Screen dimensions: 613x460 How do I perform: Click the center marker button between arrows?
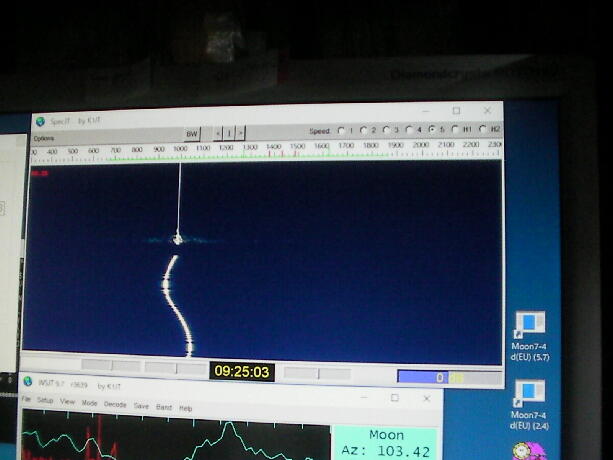(x=229, y=132)
